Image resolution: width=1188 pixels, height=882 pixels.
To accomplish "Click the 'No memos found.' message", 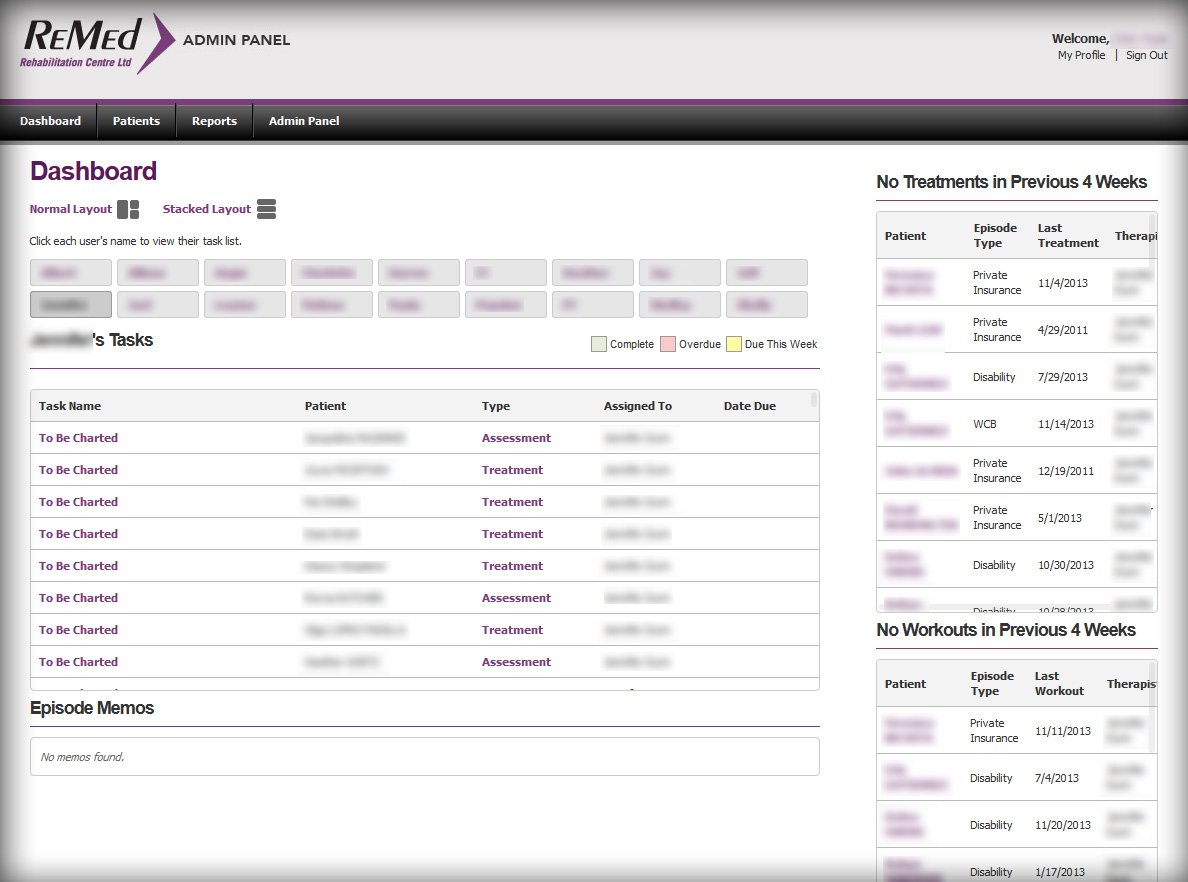I will [83, 757].
